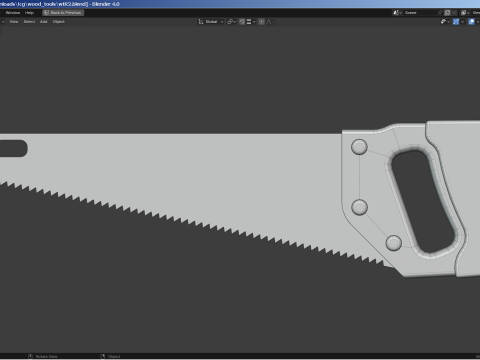Click the saw's top rivet
This screenshot has height=360, width=480.
pyautogui.click(x=359, y=147)
